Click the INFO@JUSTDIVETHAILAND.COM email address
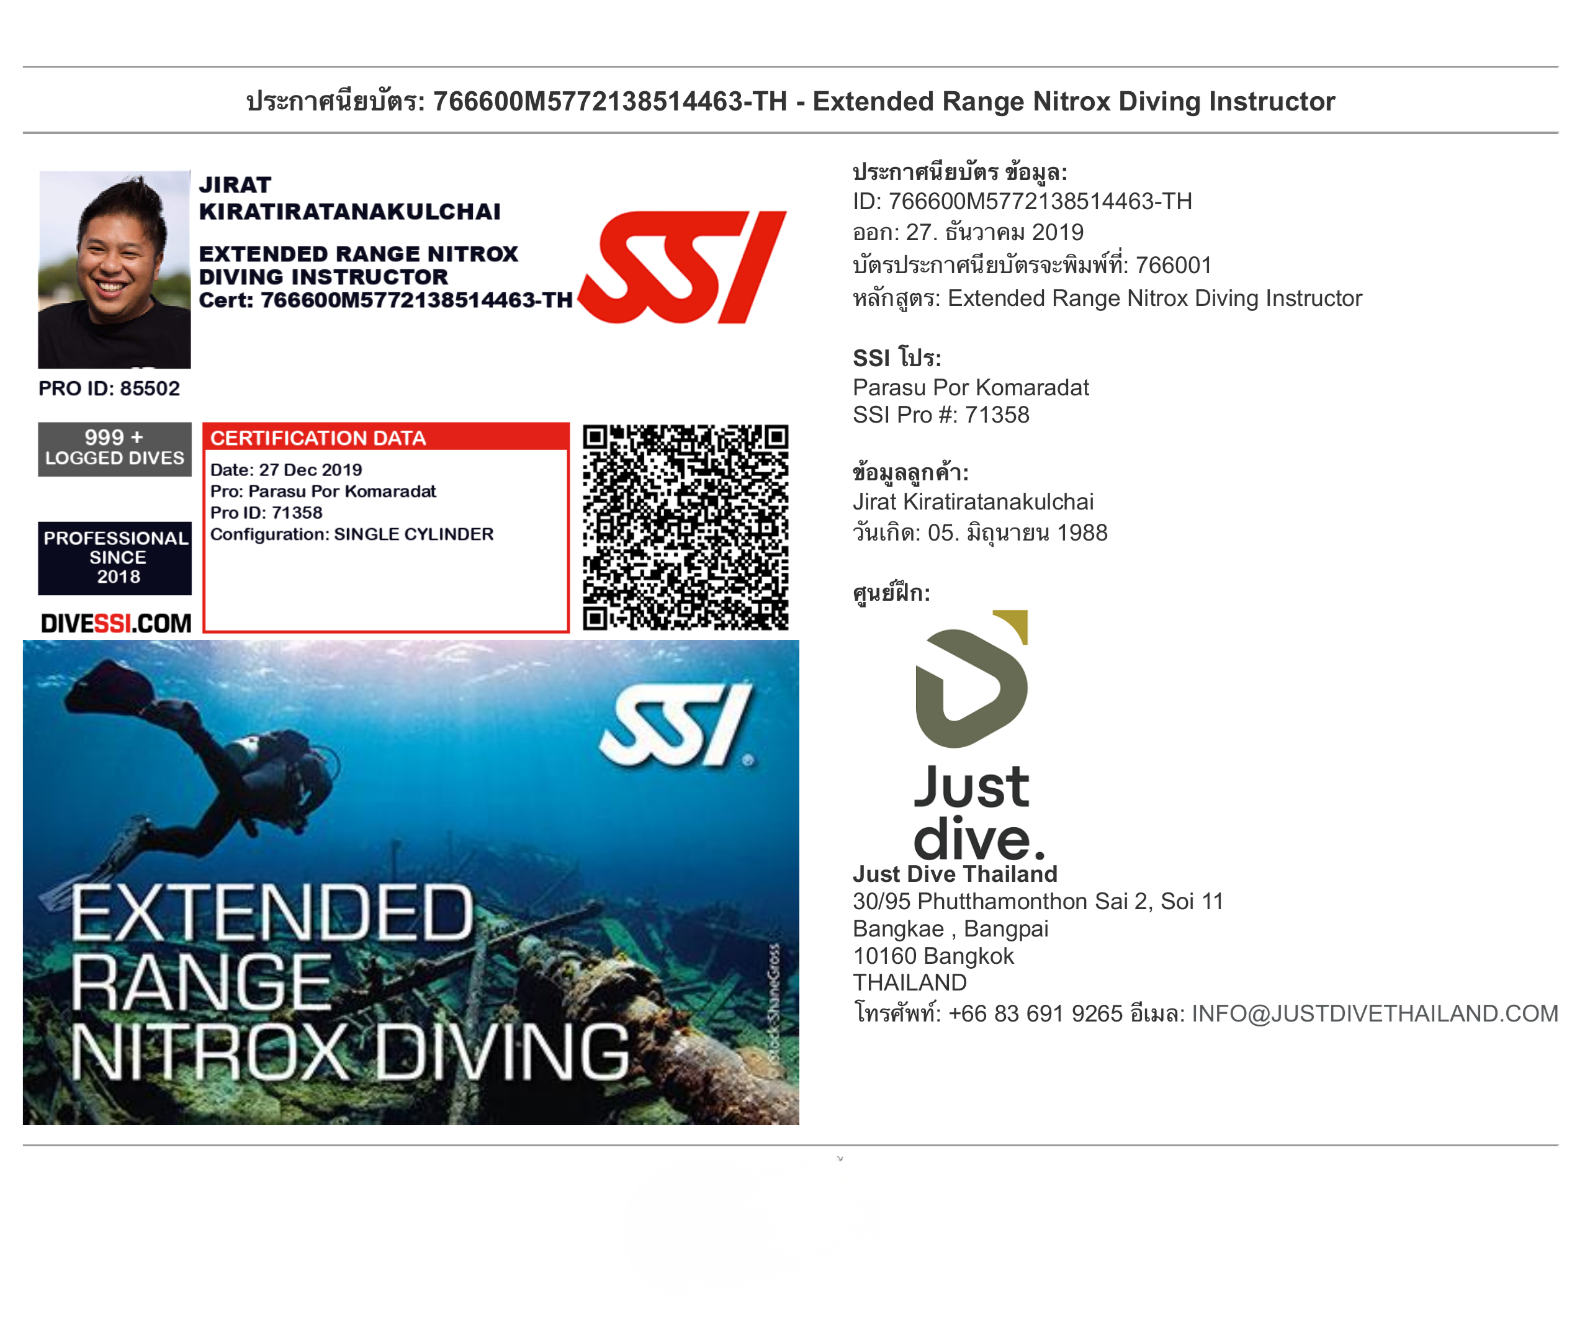 tap(1374, 1014)
